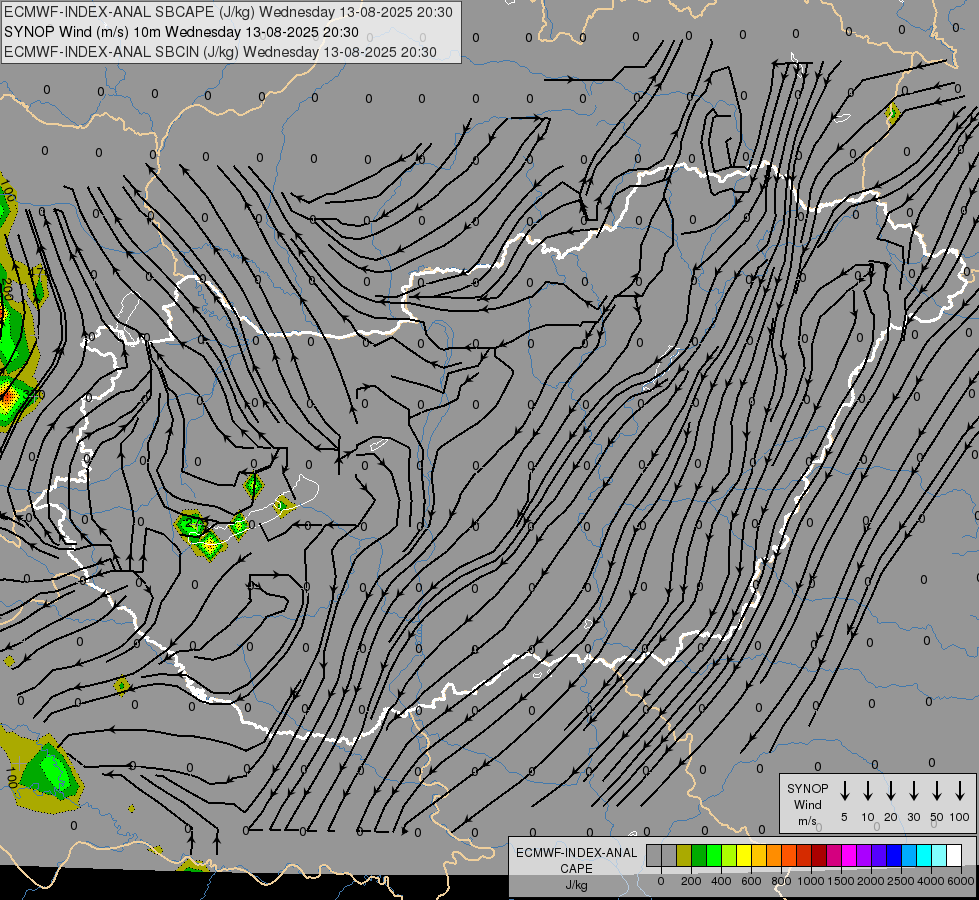Select the pure yellow CAPE legend swatch
979x900 pixels.
point(744,855)
